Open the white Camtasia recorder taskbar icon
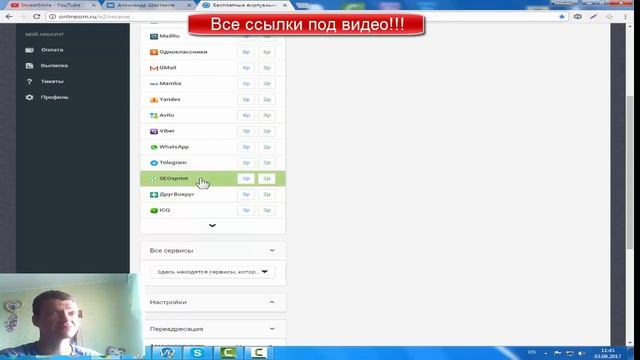 tap(258, 353)
